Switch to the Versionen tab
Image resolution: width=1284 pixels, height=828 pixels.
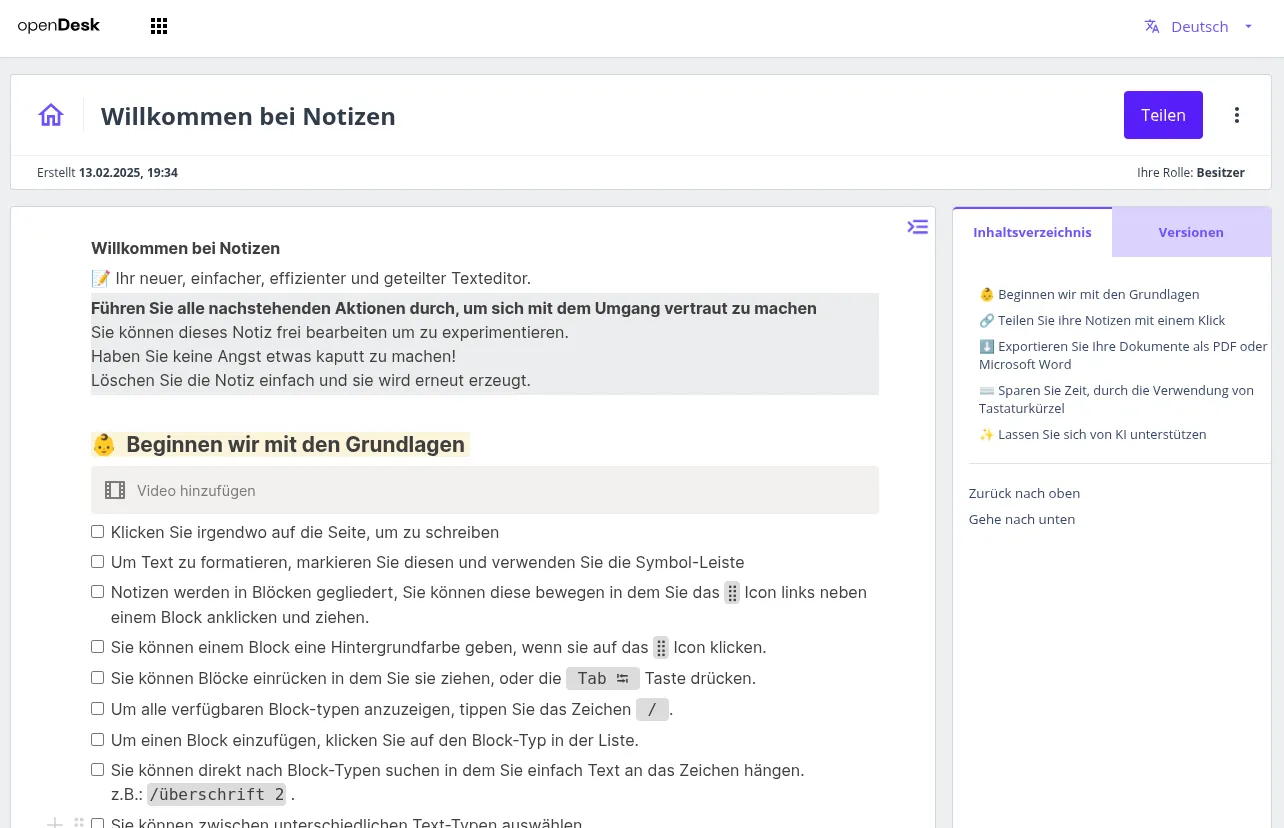click(x=1191, y=231)
